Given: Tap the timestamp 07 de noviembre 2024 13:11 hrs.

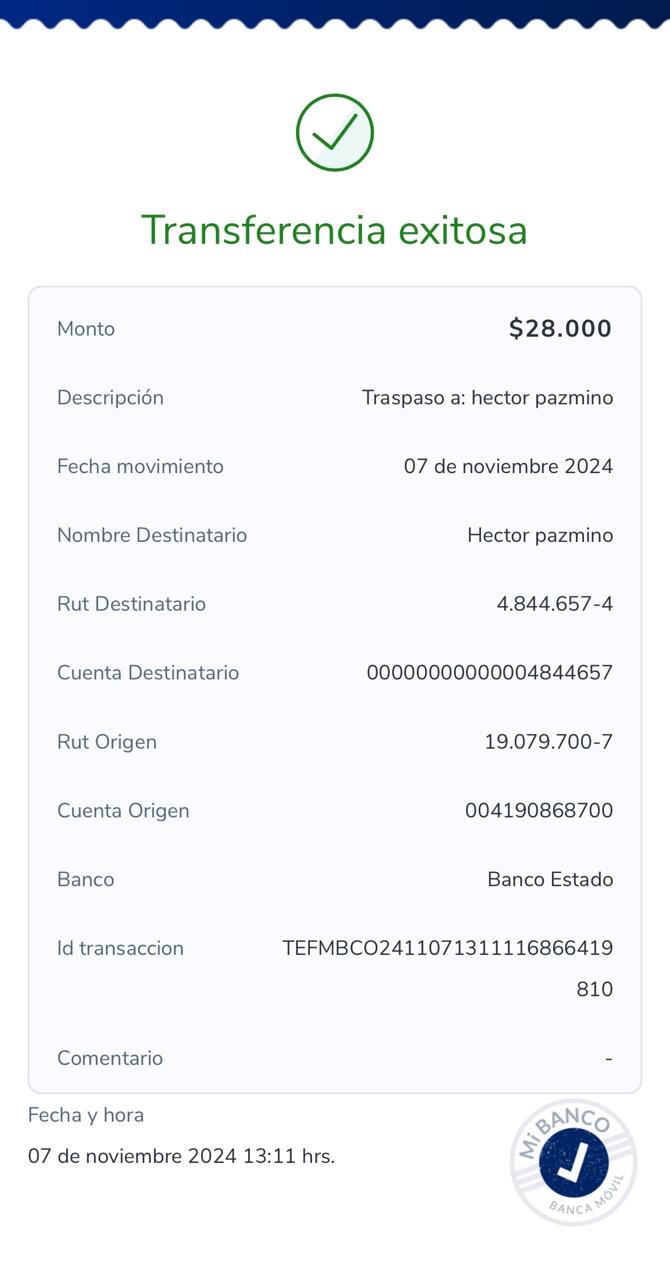Looking at the screenshot, I should [181, 1157].
